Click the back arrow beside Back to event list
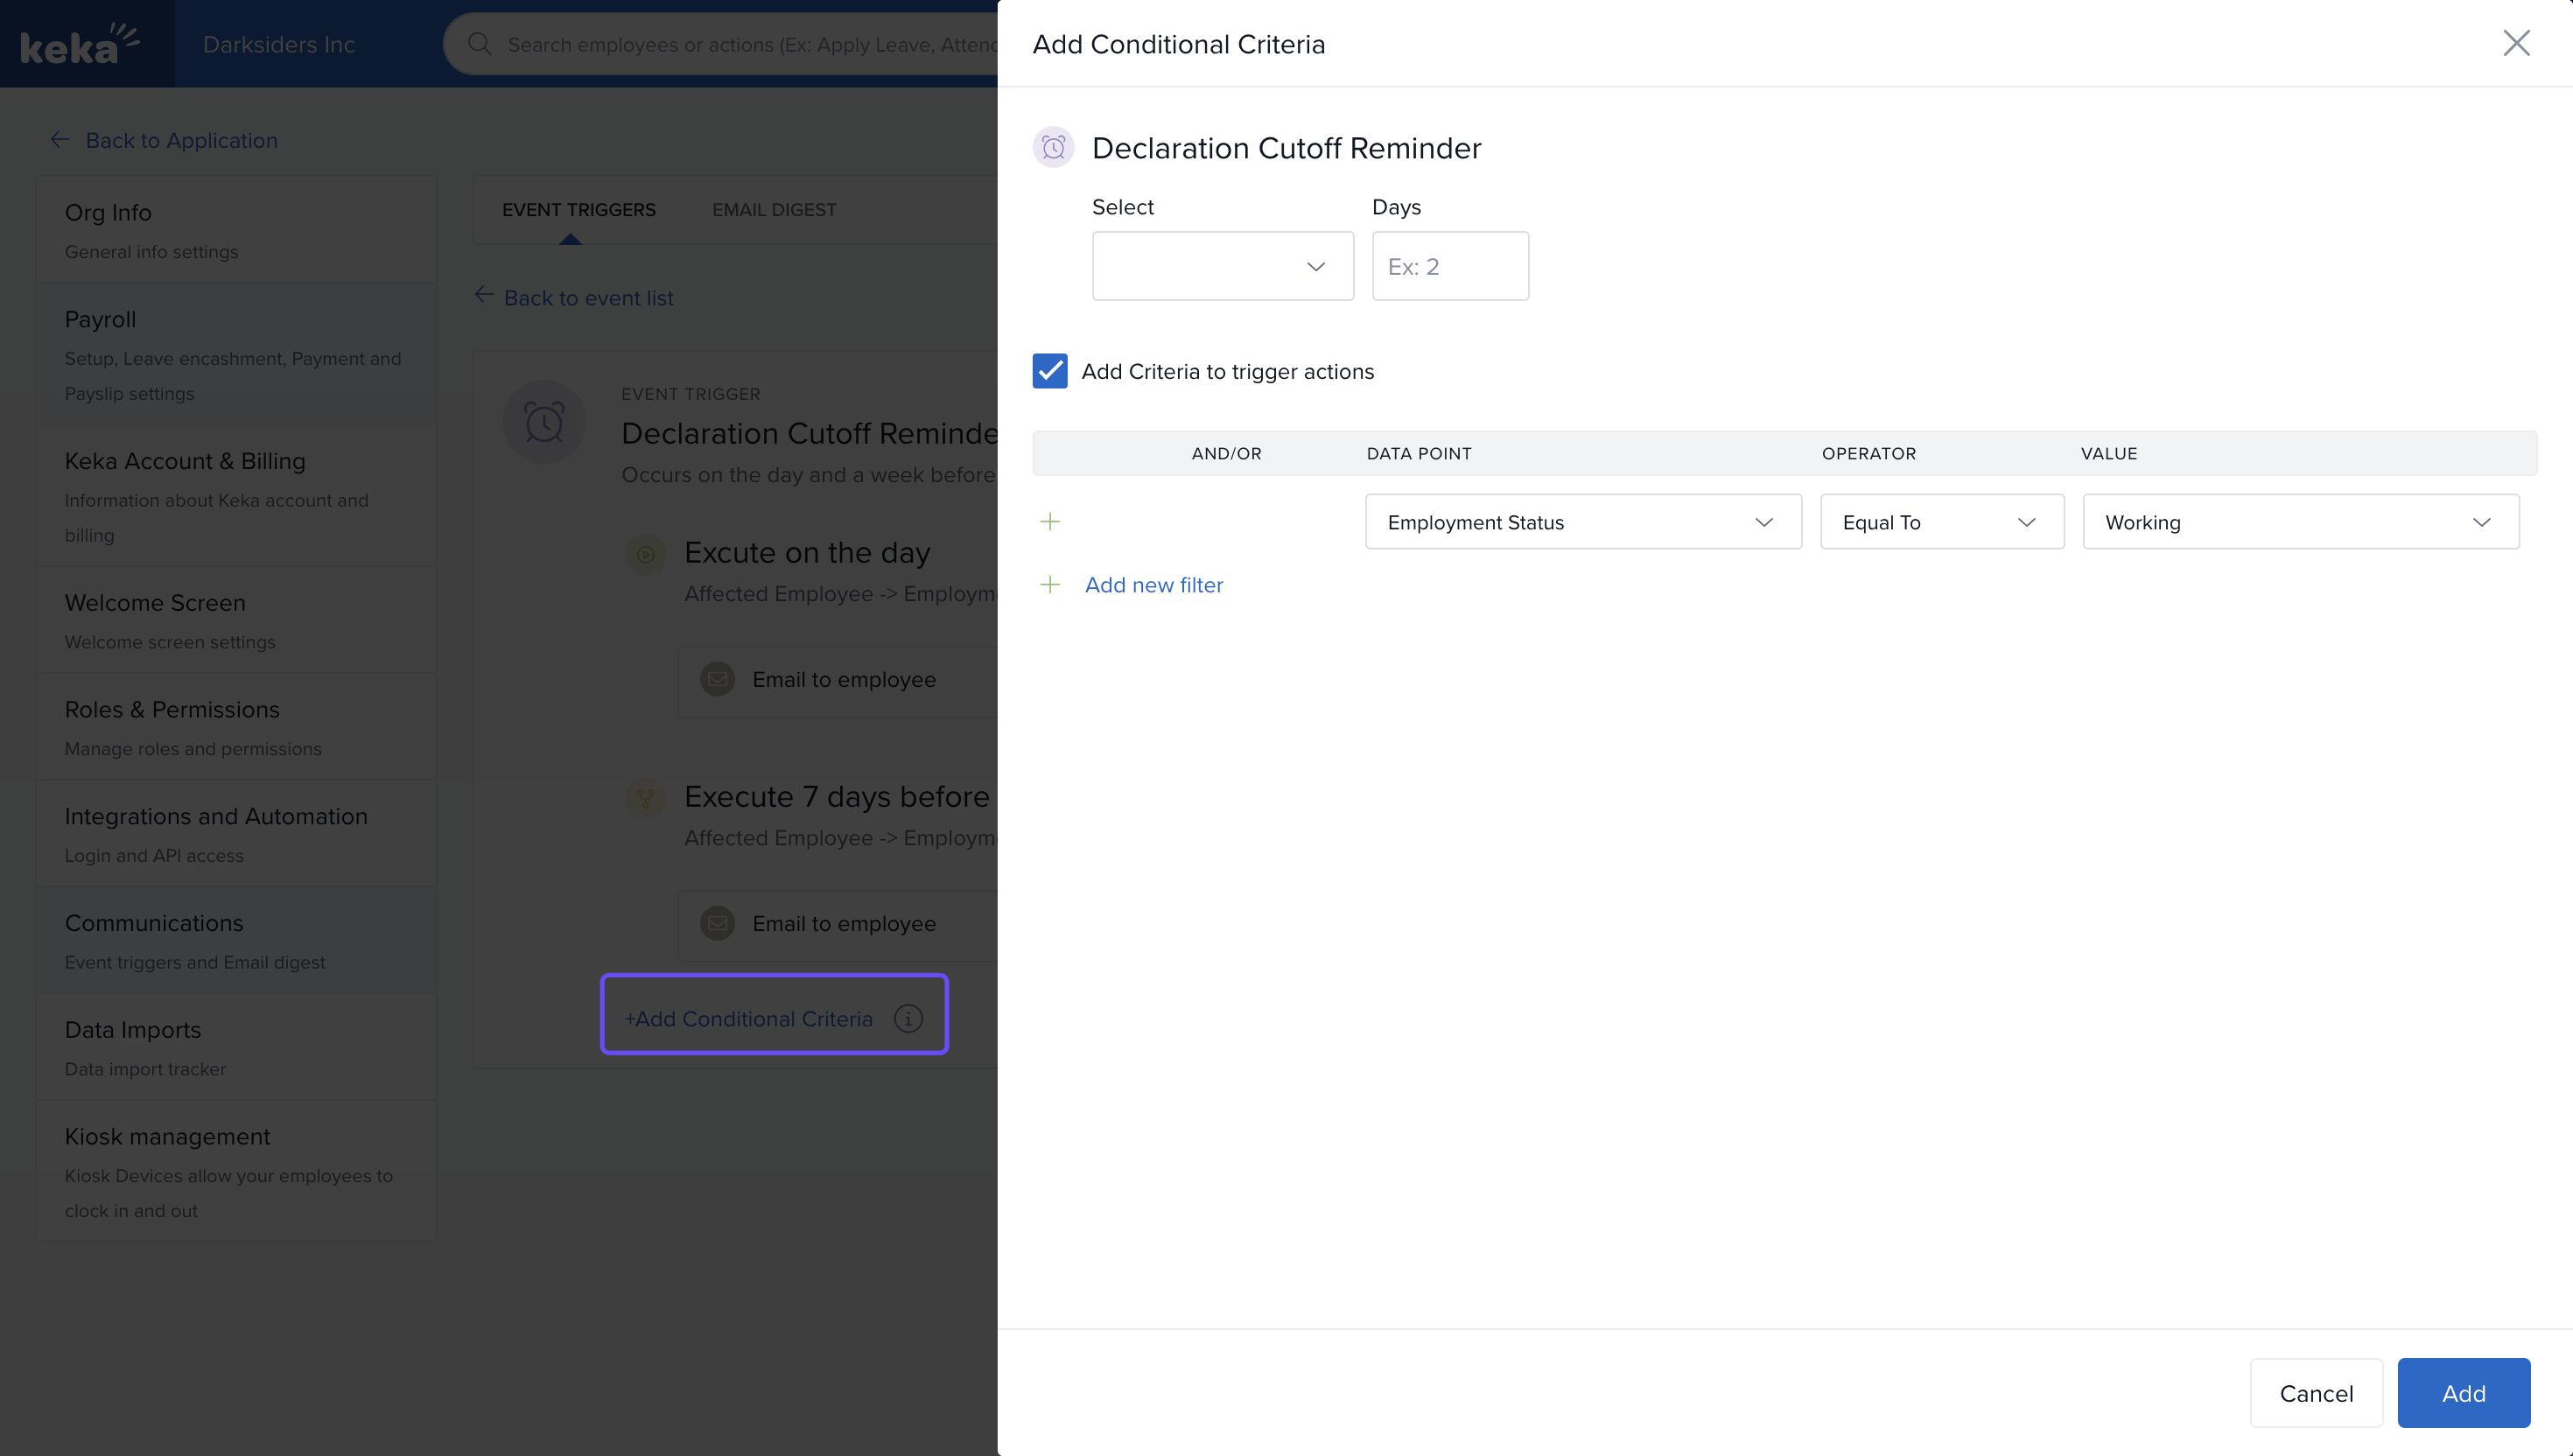The image size is (2573, 1456). [484, 295]
